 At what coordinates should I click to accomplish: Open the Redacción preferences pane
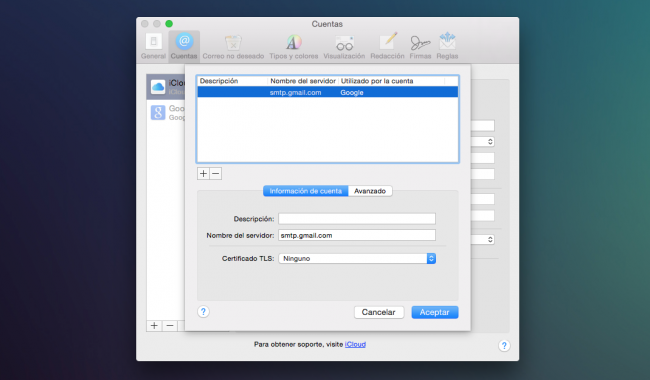point(387,46)
